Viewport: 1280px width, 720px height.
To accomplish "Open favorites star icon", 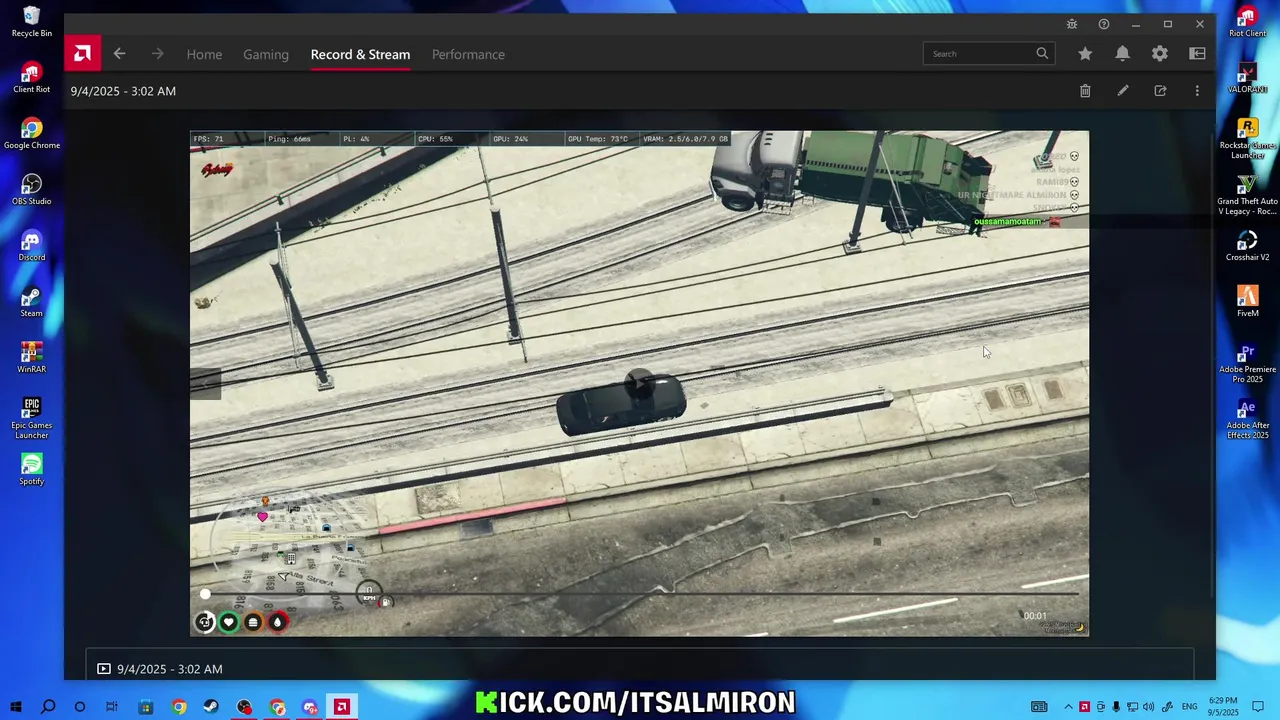I will click(1085, 54).
